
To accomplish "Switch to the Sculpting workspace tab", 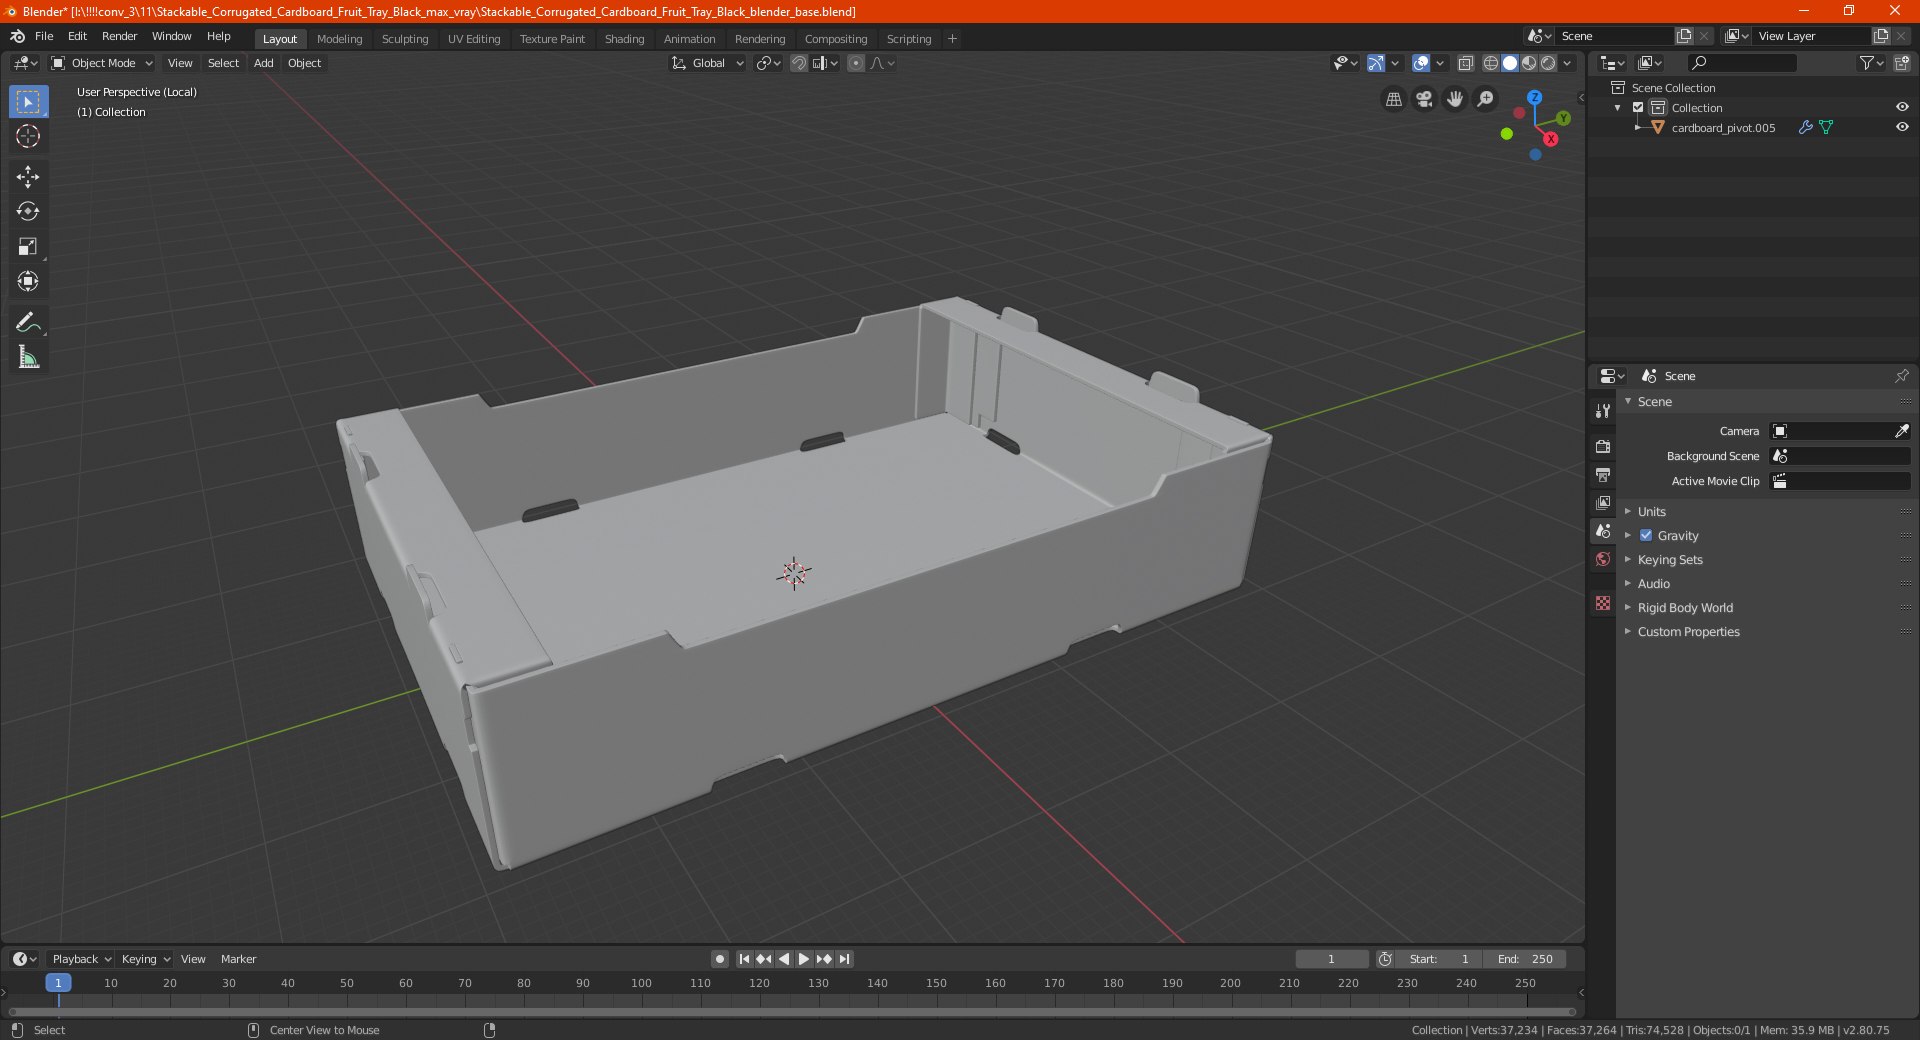I will click(x=405, y=39).
